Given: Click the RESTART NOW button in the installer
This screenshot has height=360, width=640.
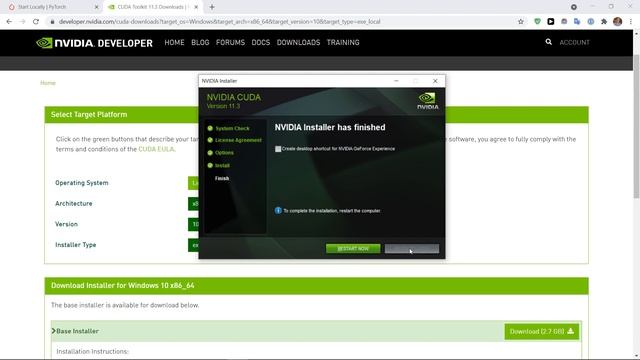Looking at the screenshot, I should coord(353,248).
